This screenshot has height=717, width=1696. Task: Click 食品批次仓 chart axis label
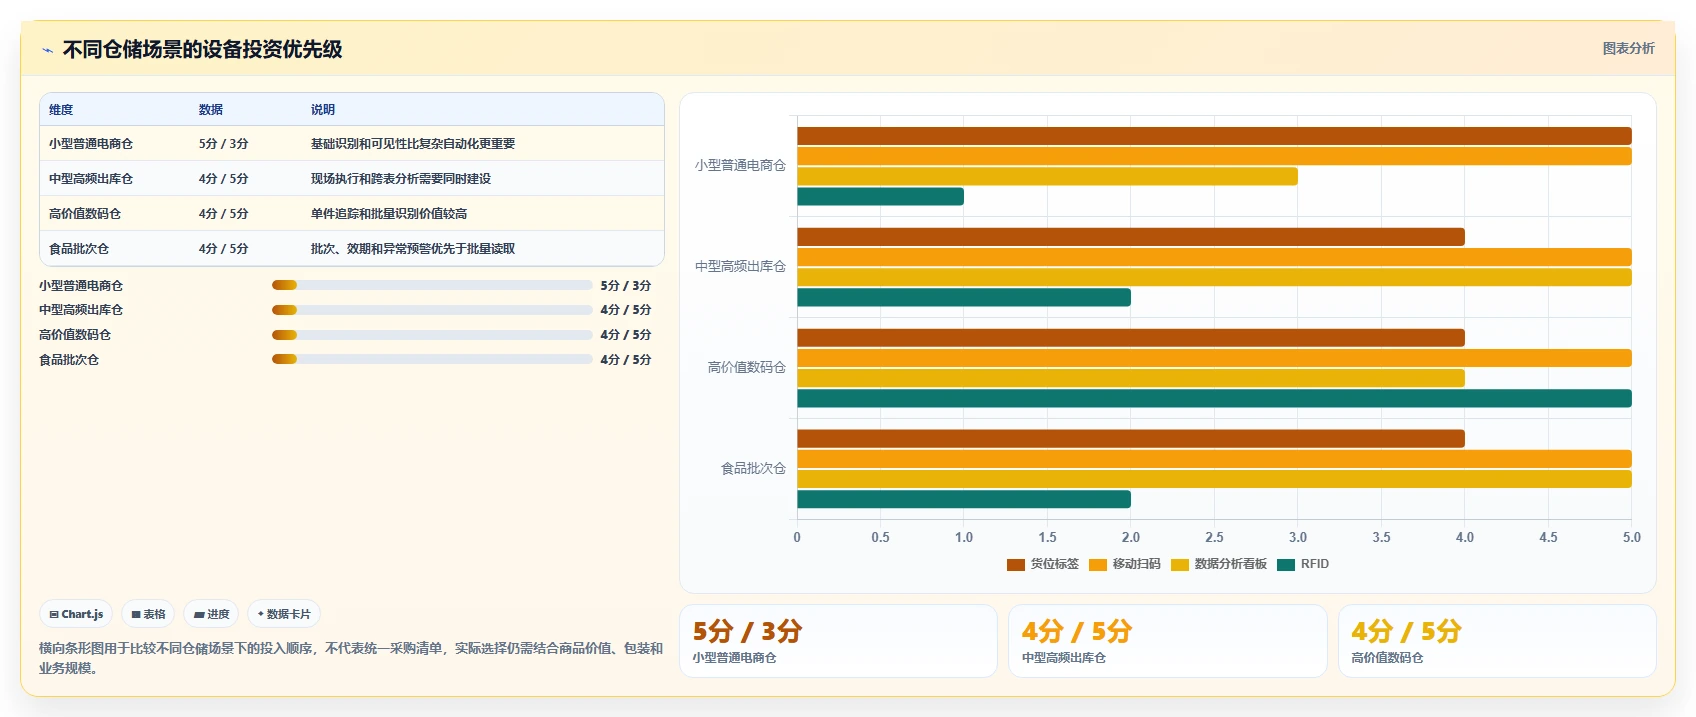753,468
